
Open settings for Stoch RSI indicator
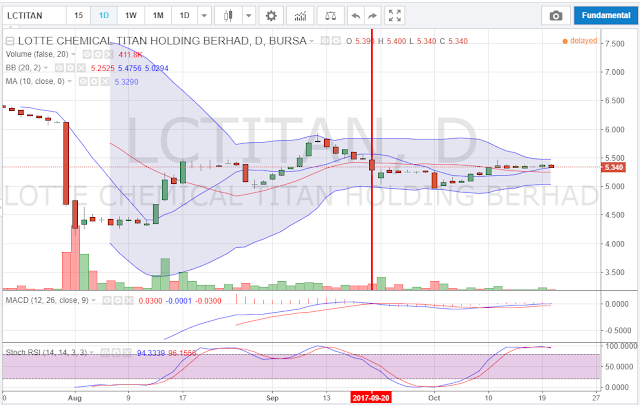[116, 352]
